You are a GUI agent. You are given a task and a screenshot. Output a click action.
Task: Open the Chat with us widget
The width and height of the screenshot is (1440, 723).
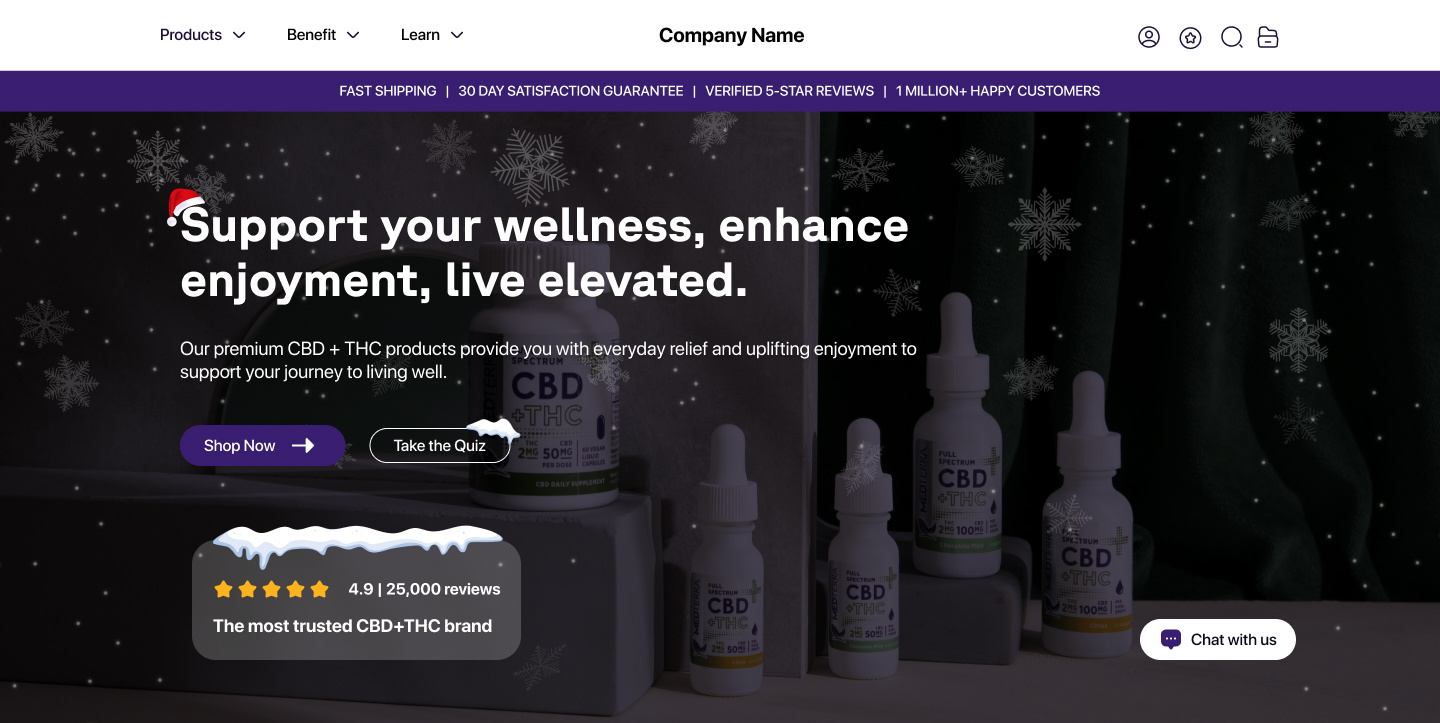[1218, 639]
